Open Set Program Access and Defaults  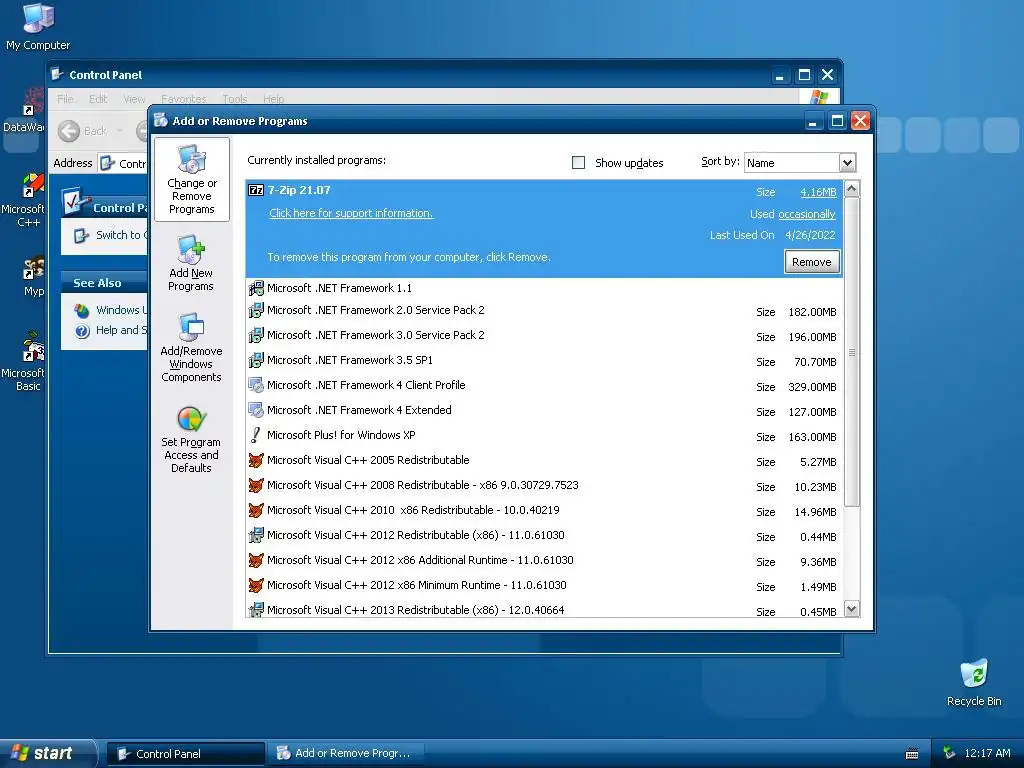tap(191, 440)
